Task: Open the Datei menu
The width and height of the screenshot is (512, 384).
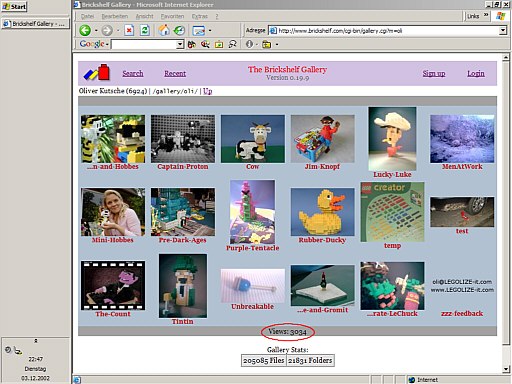Action: (x=87, y=16)
